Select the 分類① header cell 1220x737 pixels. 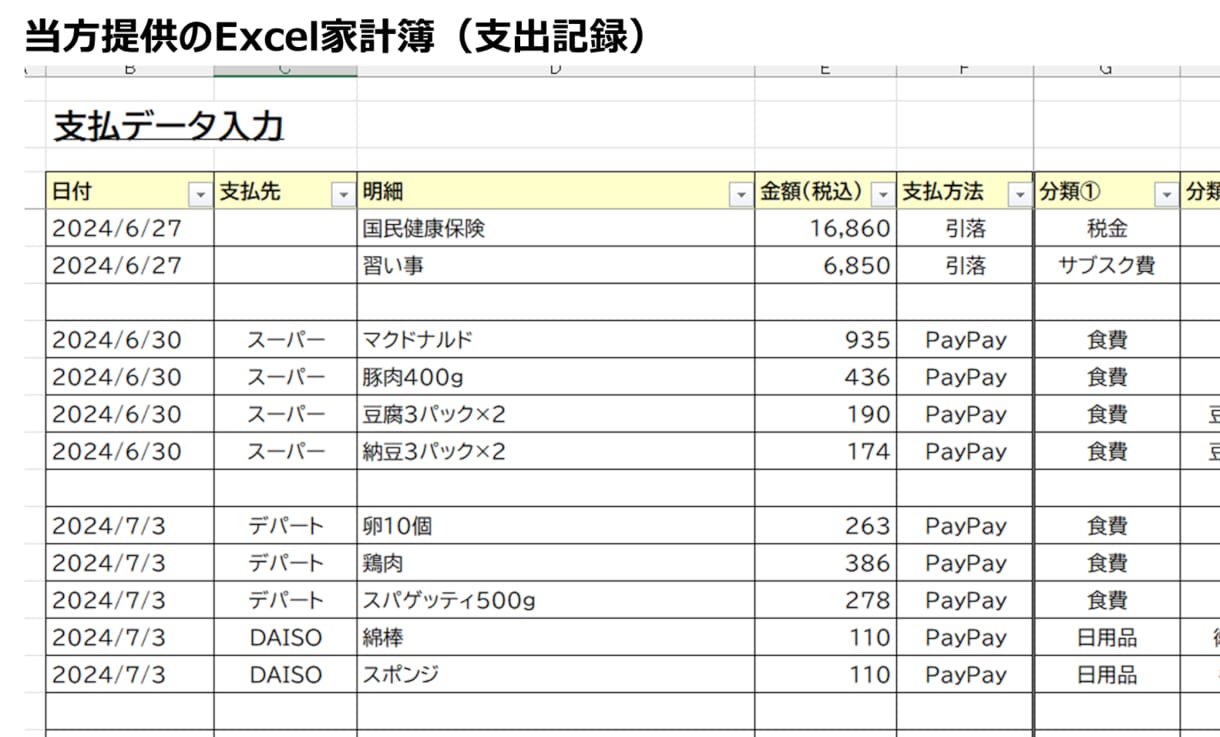(1107, 192)
